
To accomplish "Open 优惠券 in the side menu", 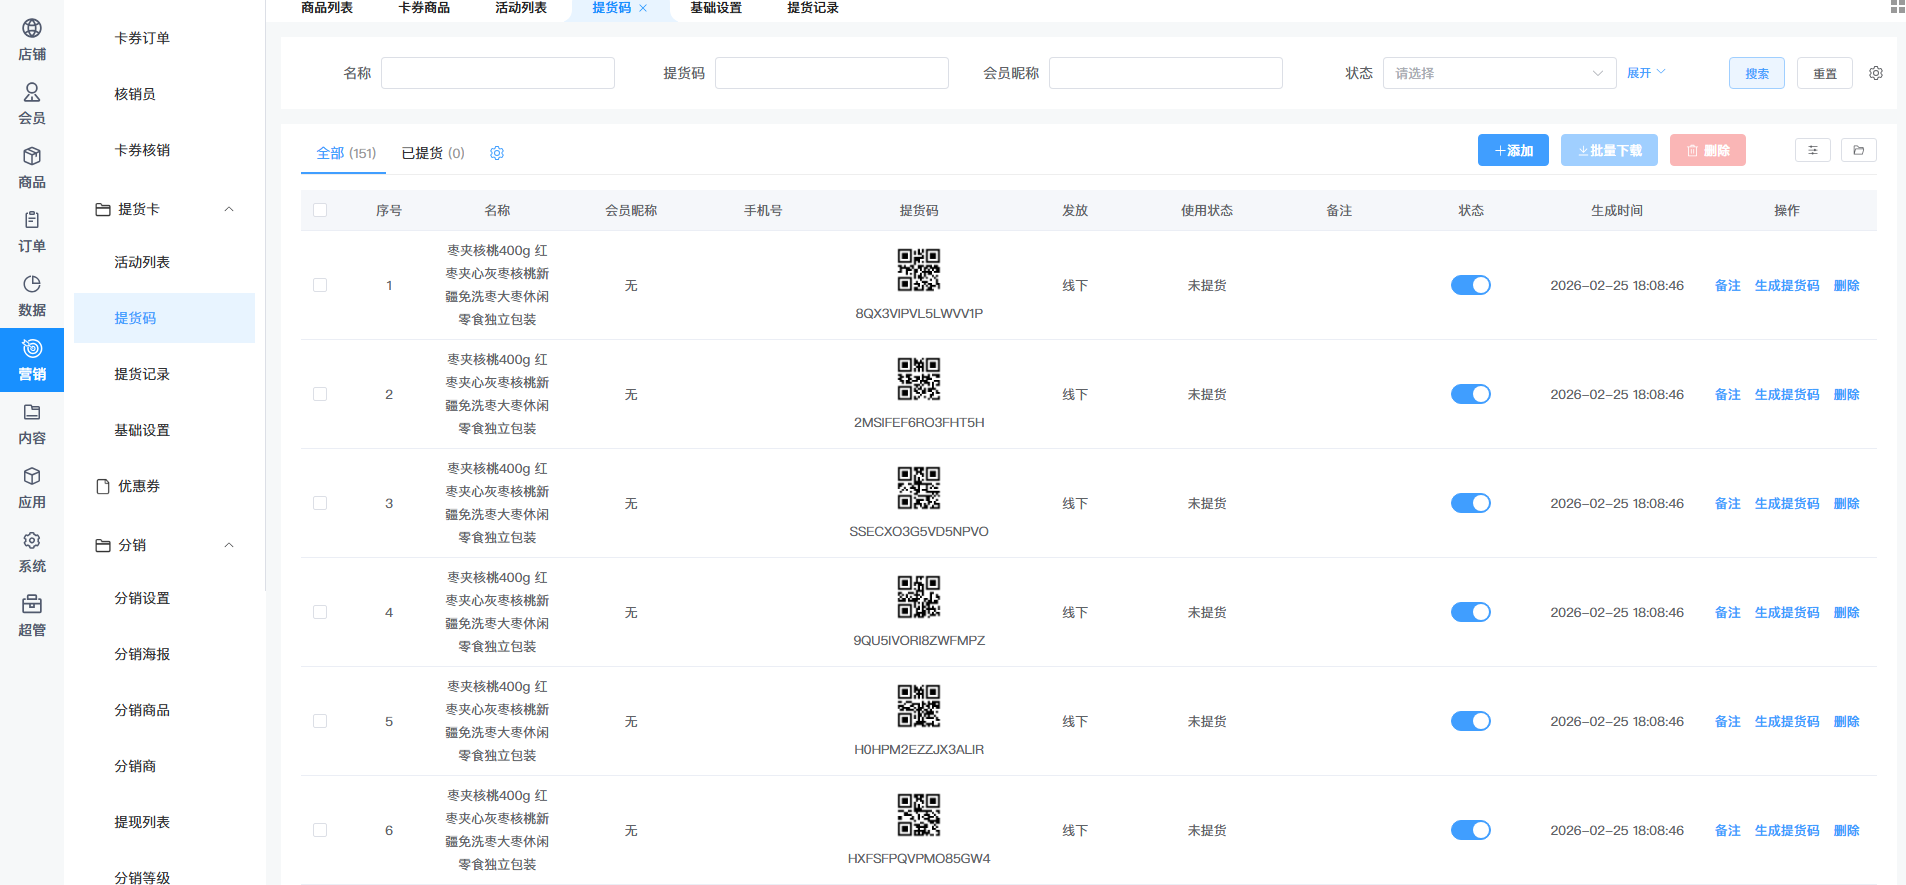I will (165, 486).
